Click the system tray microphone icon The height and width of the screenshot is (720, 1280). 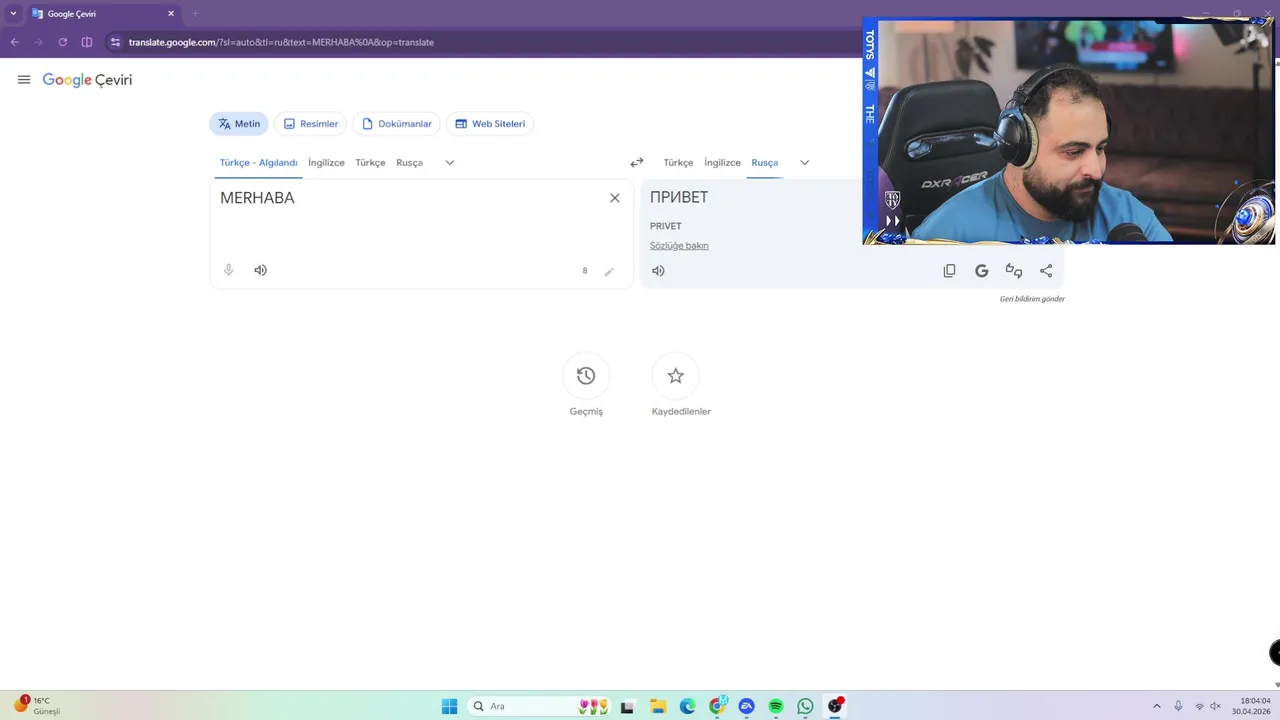click(x=1179, y=706)
